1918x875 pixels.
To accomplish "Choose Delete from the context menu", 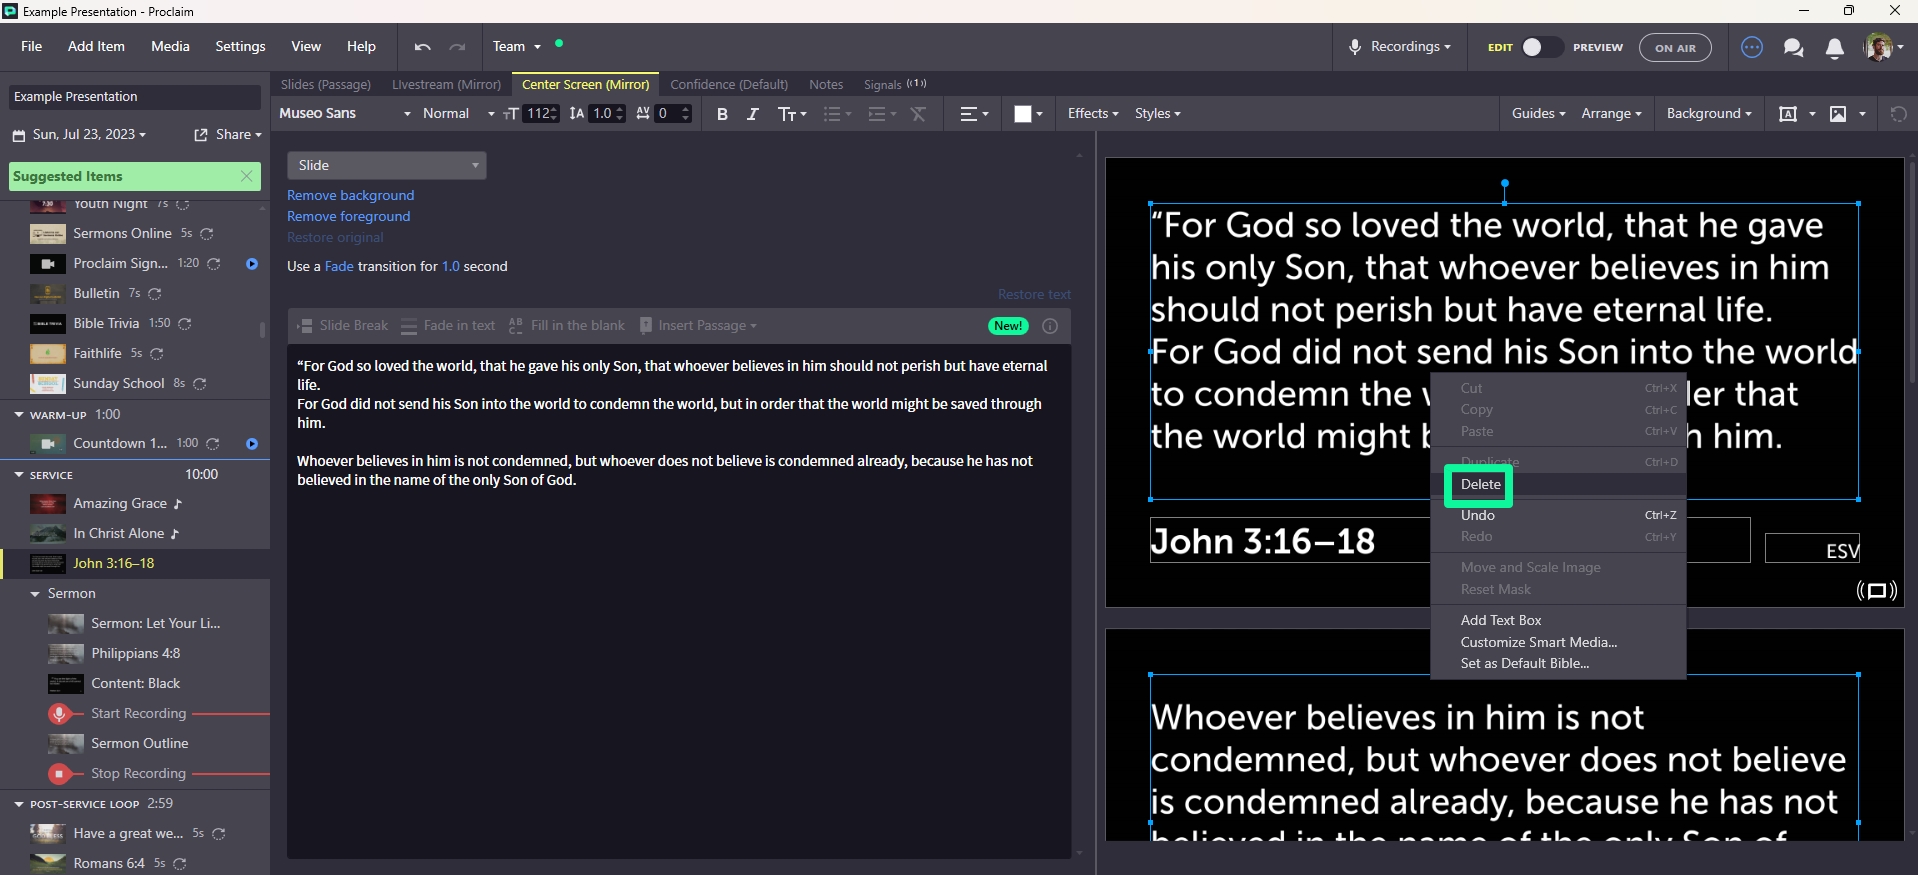I will [x=1480, y=485].
